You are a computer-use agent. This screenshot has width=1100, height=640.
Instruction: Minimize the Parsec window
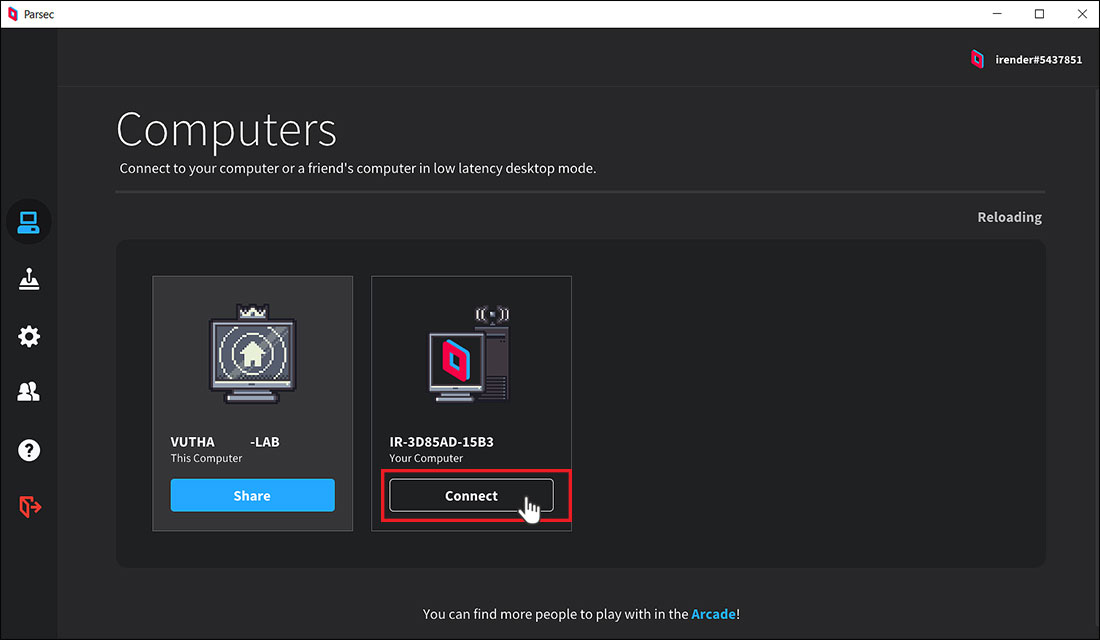pyautogui.click(x=997, y=14)
